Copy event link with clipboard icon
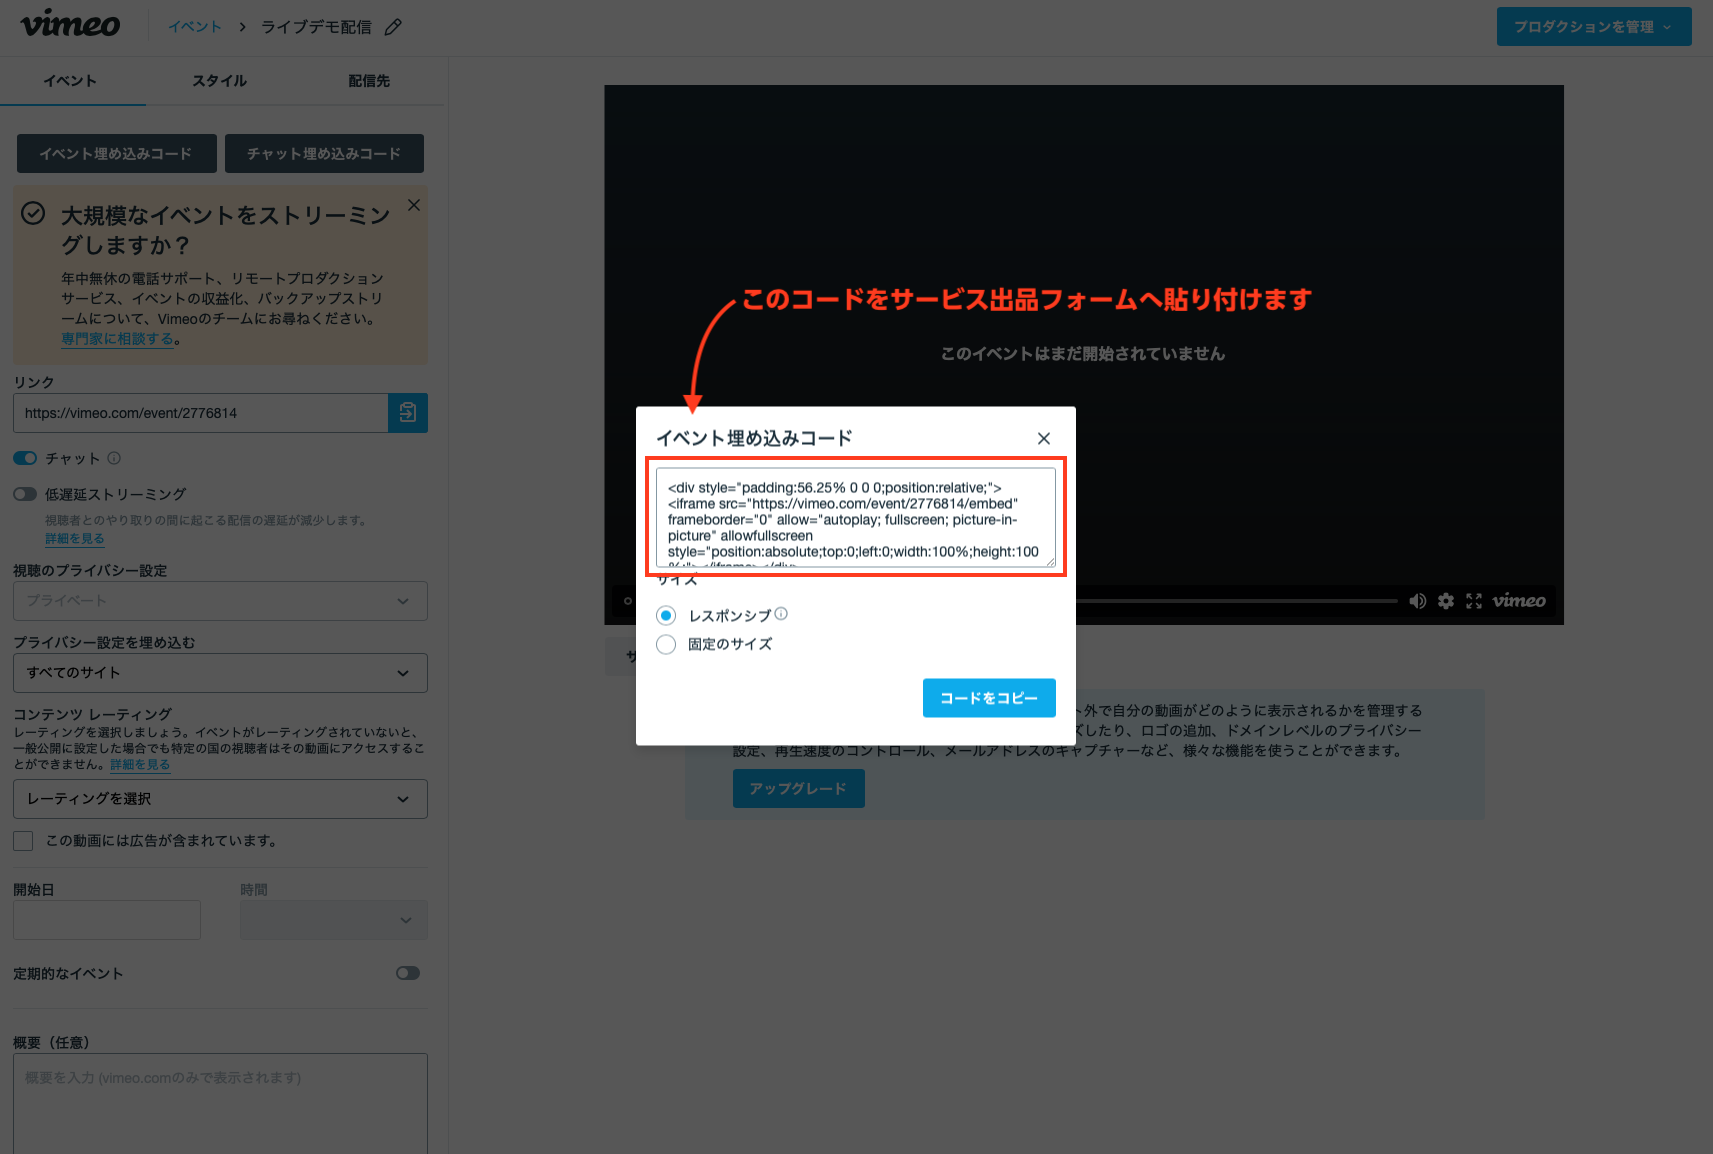 [407, 413]
